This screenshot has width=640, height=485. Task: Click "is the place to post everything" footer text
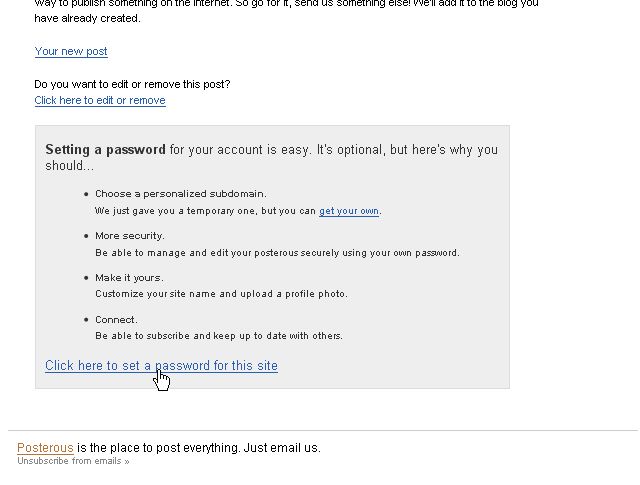pos(199,448)
